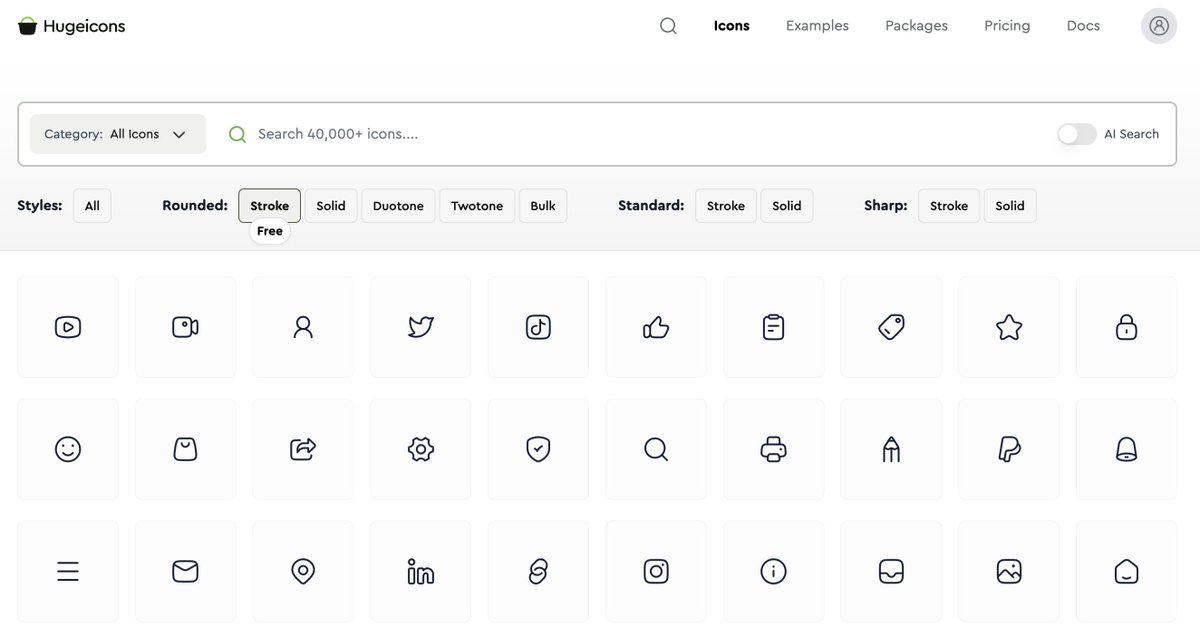Select the video camera icon tile
The height and width of the screenshot is (637, 1200).
(x=185, y=327)
